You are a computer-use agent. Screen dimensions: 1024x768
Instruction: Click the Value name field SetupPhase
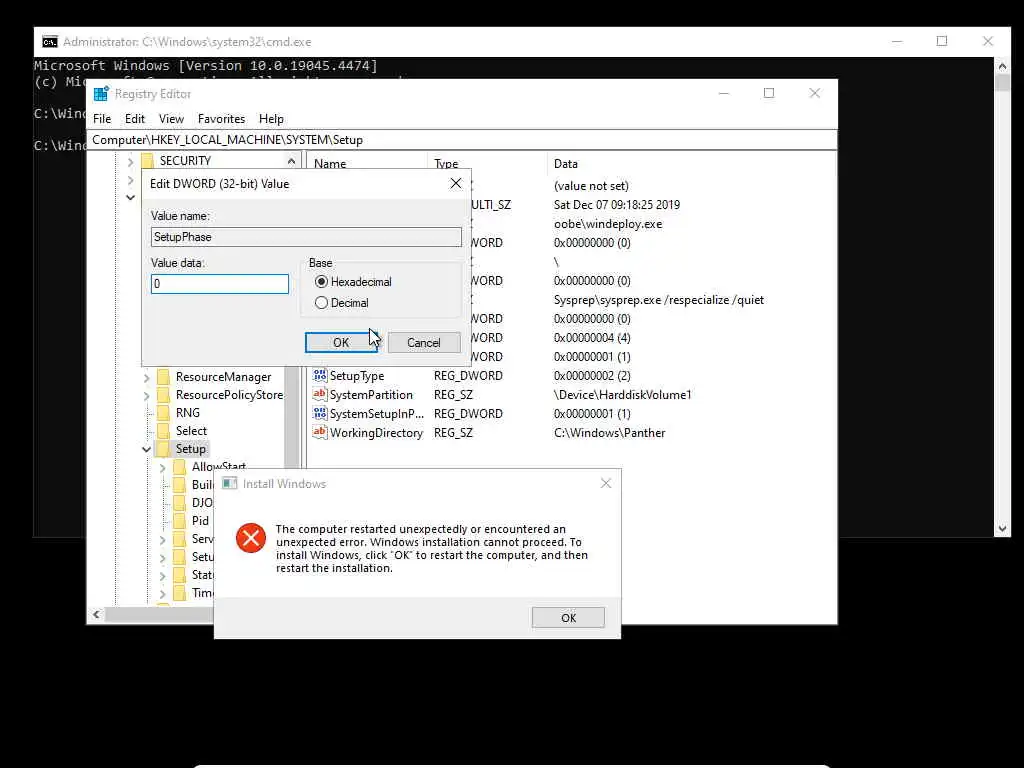point(306,236)
